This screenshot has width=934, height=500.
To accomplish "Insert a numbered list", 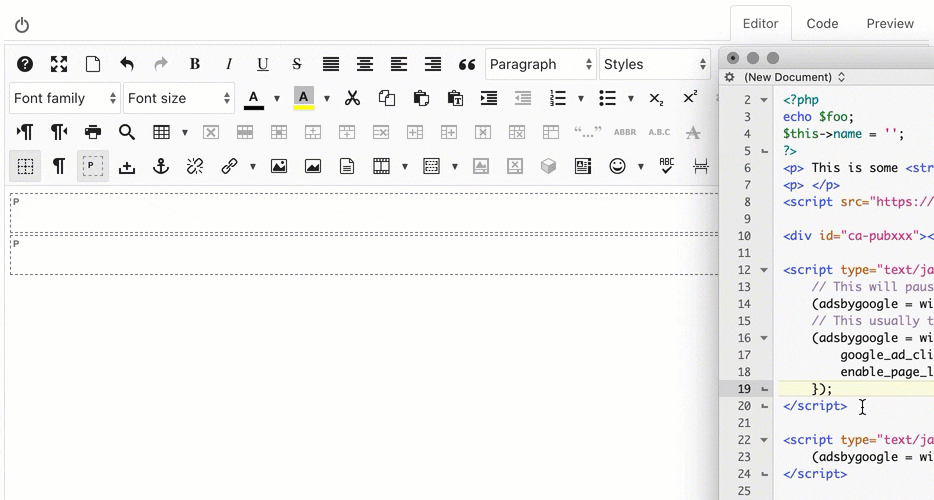I will click(x=558, y=98).
